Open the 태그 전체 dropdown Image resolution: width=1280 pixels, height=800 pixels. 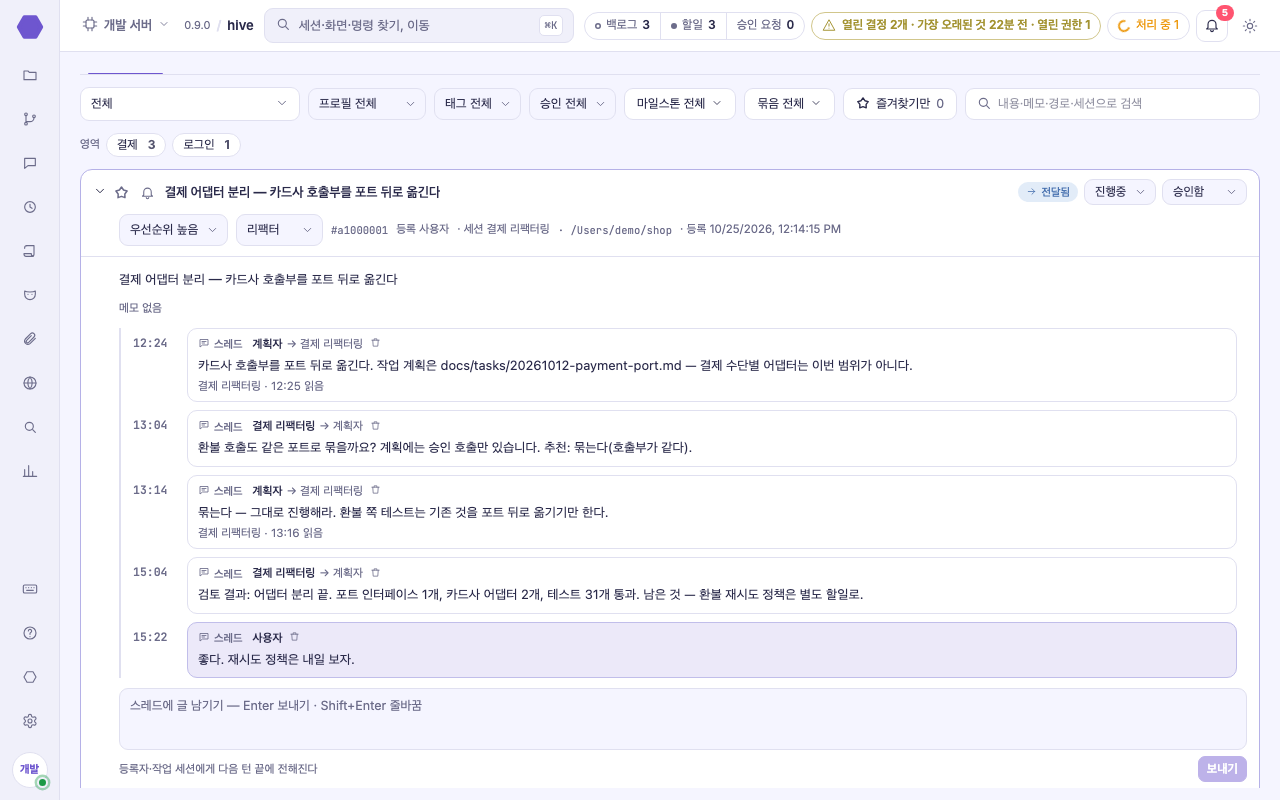coord(477,104)
